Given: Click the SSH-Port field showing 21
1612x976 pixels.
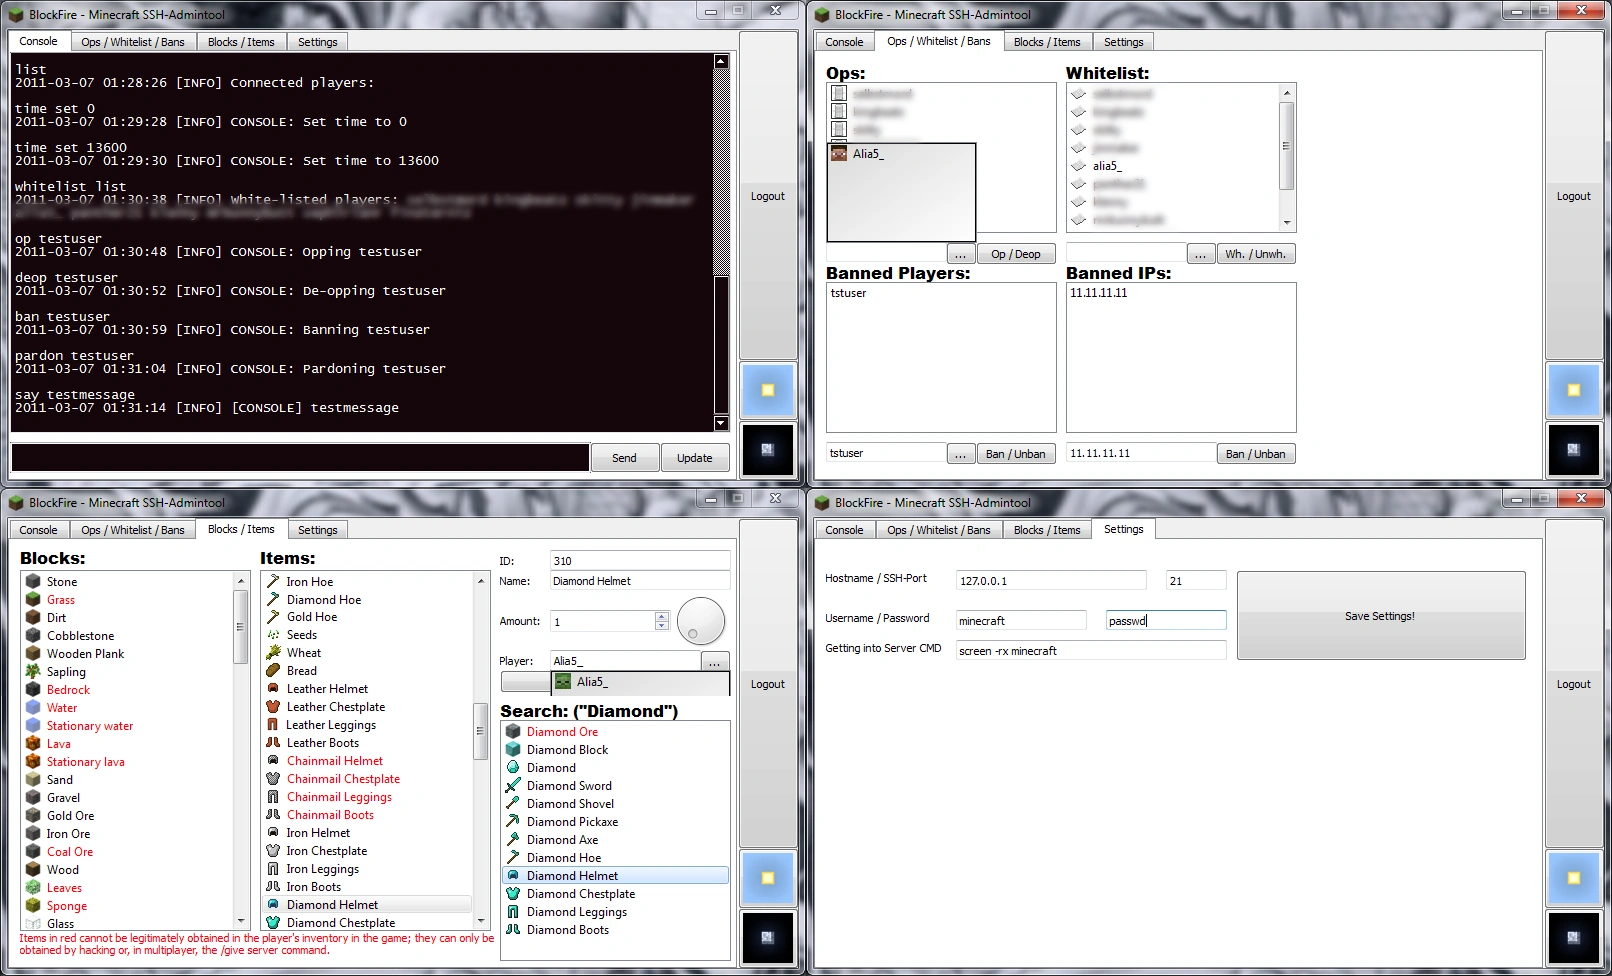Looking at the screenshot, I should pyautogui.click(x=1196, y=581).
